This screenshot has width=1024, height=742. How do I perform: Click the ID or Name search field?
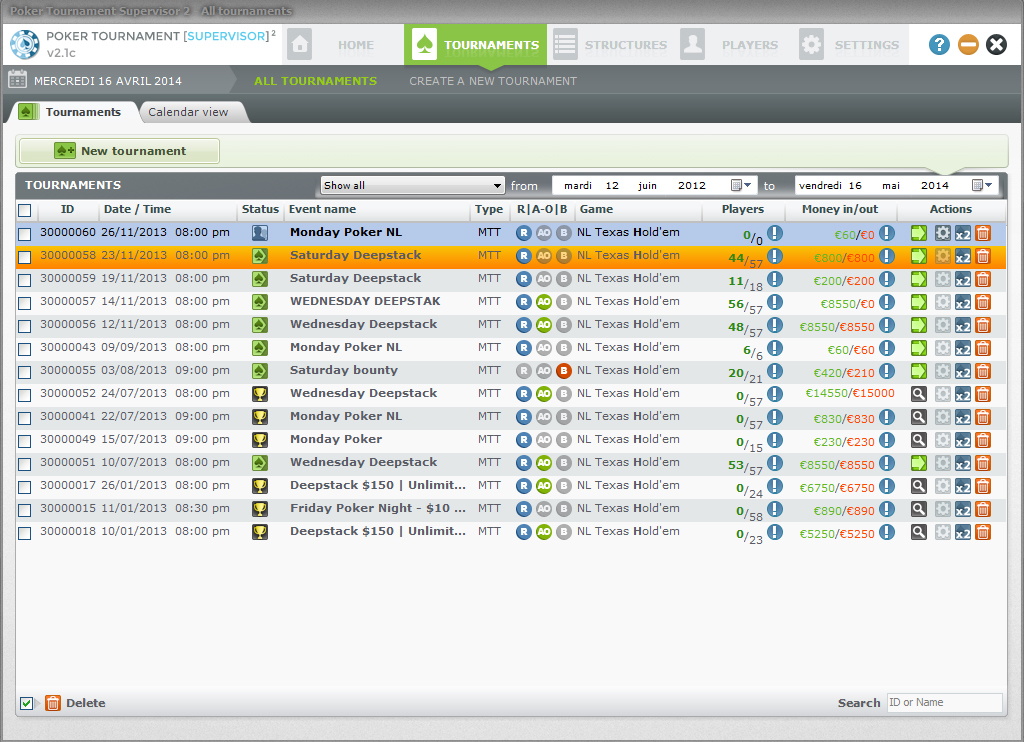click(943, 703)
